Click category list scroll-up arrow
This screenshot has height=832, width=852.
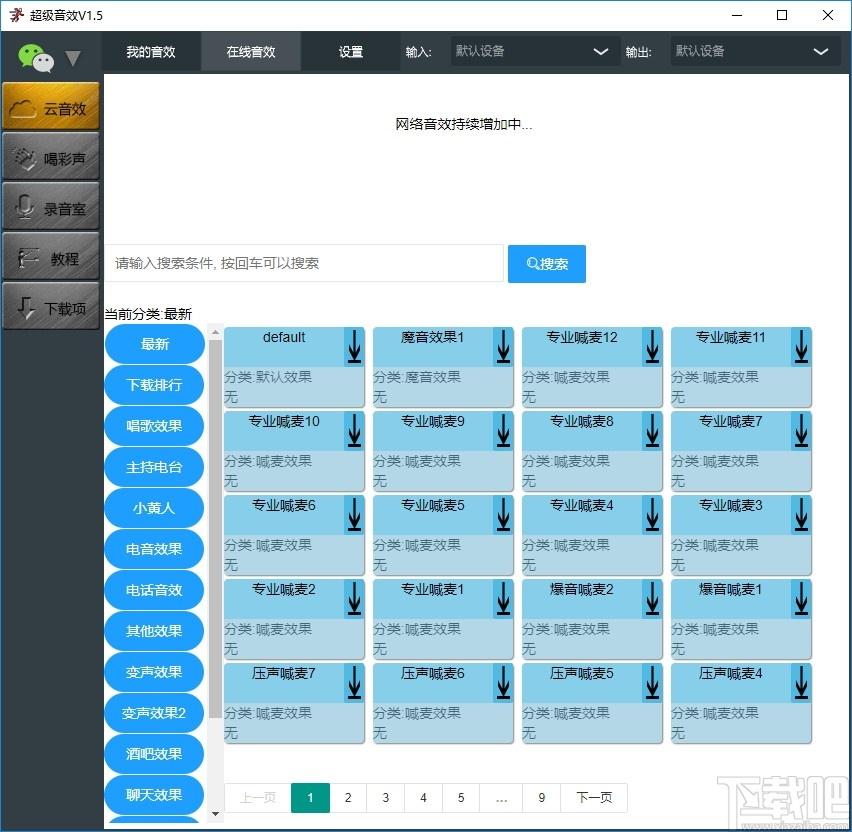(215, 331)
